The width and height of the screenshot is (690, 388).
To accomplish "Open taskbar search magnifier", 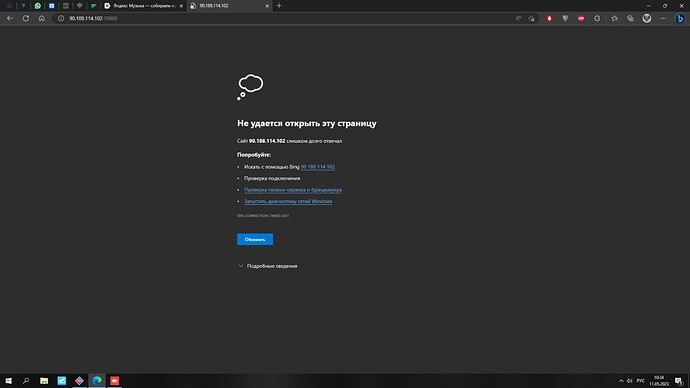I will click(x=26, y=381).
